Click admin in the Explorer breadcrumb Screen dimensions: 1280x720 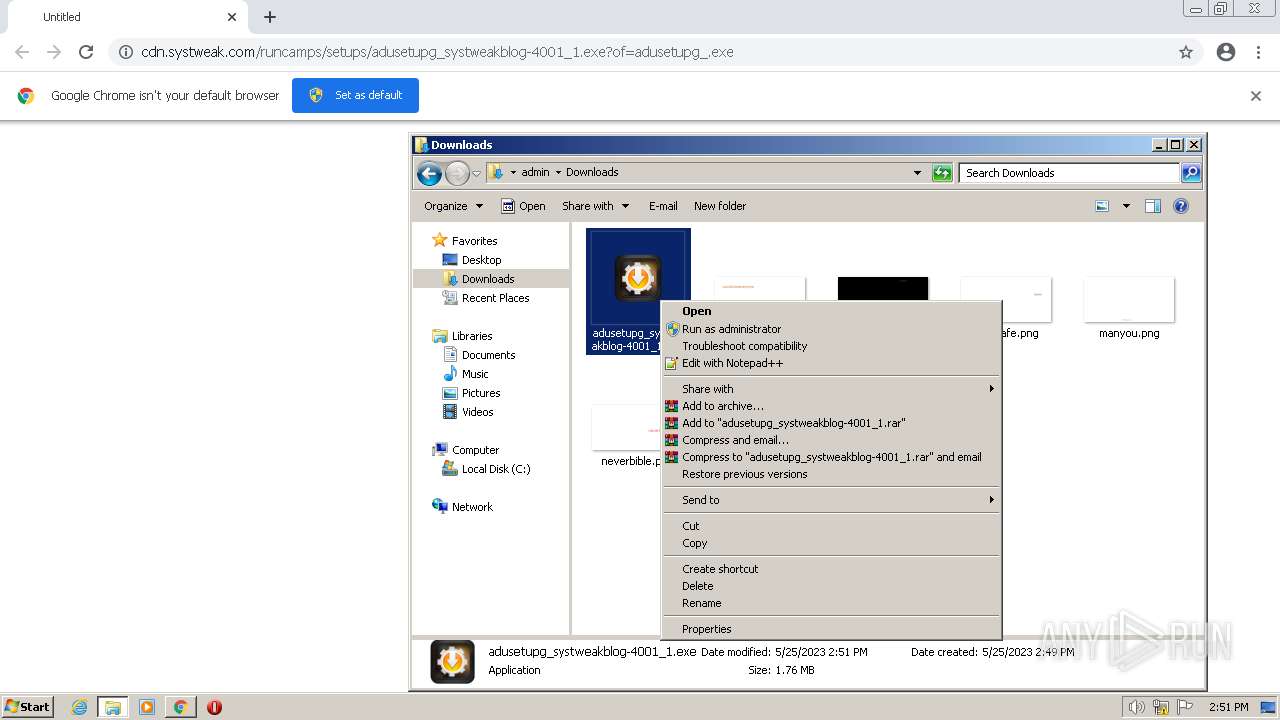pyautogui.click(x=535, y=172)
